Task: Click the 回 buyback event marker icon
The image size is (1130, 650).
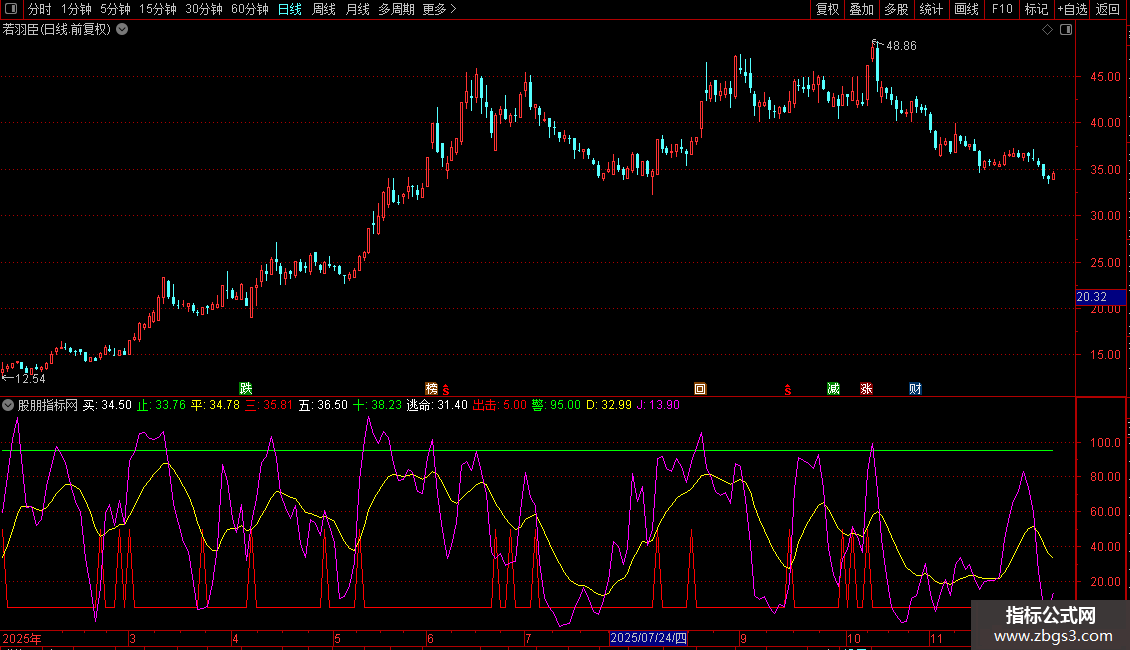Action: (700, 388)
